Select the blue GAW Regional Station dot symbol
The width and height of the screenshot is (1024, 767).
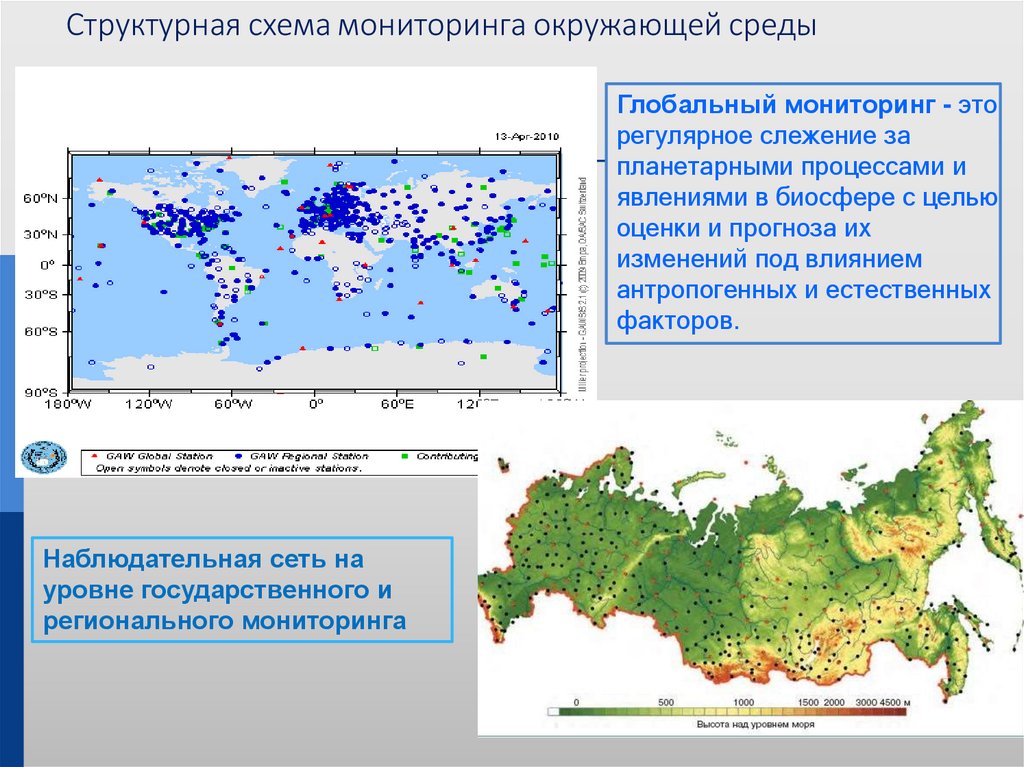point(239,454)
